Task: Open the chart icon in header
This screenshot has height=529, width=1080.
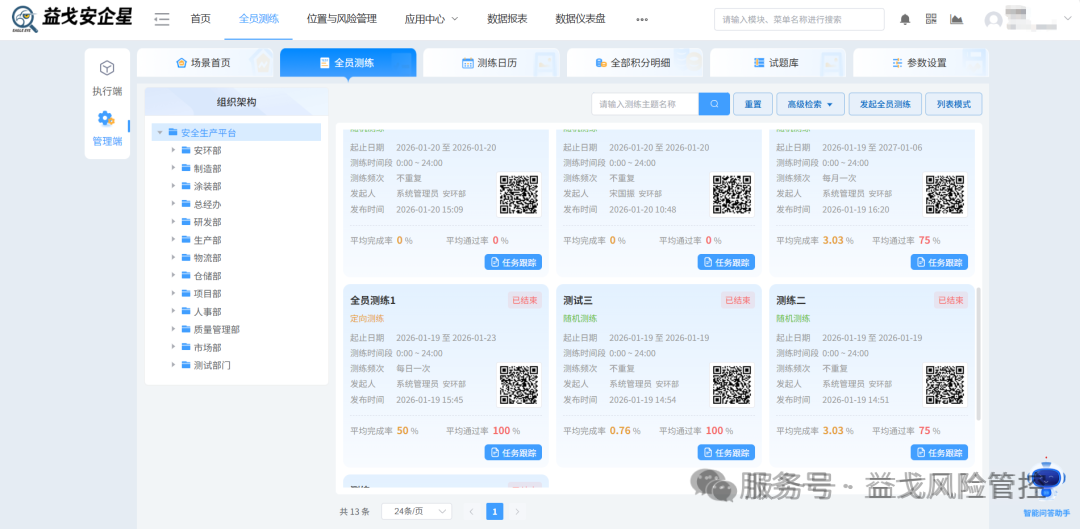Action: 956,19
